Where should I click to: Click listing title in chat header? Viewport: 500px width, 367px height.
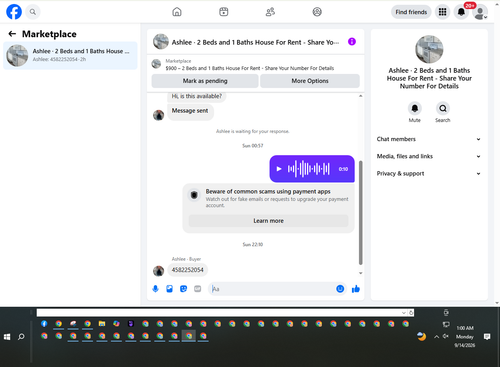click(255, 42)
